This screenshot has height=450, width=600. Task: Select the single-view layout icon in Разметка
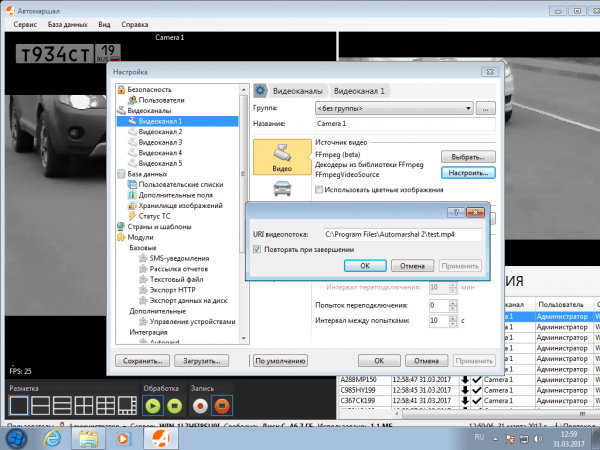pos(19,406)
